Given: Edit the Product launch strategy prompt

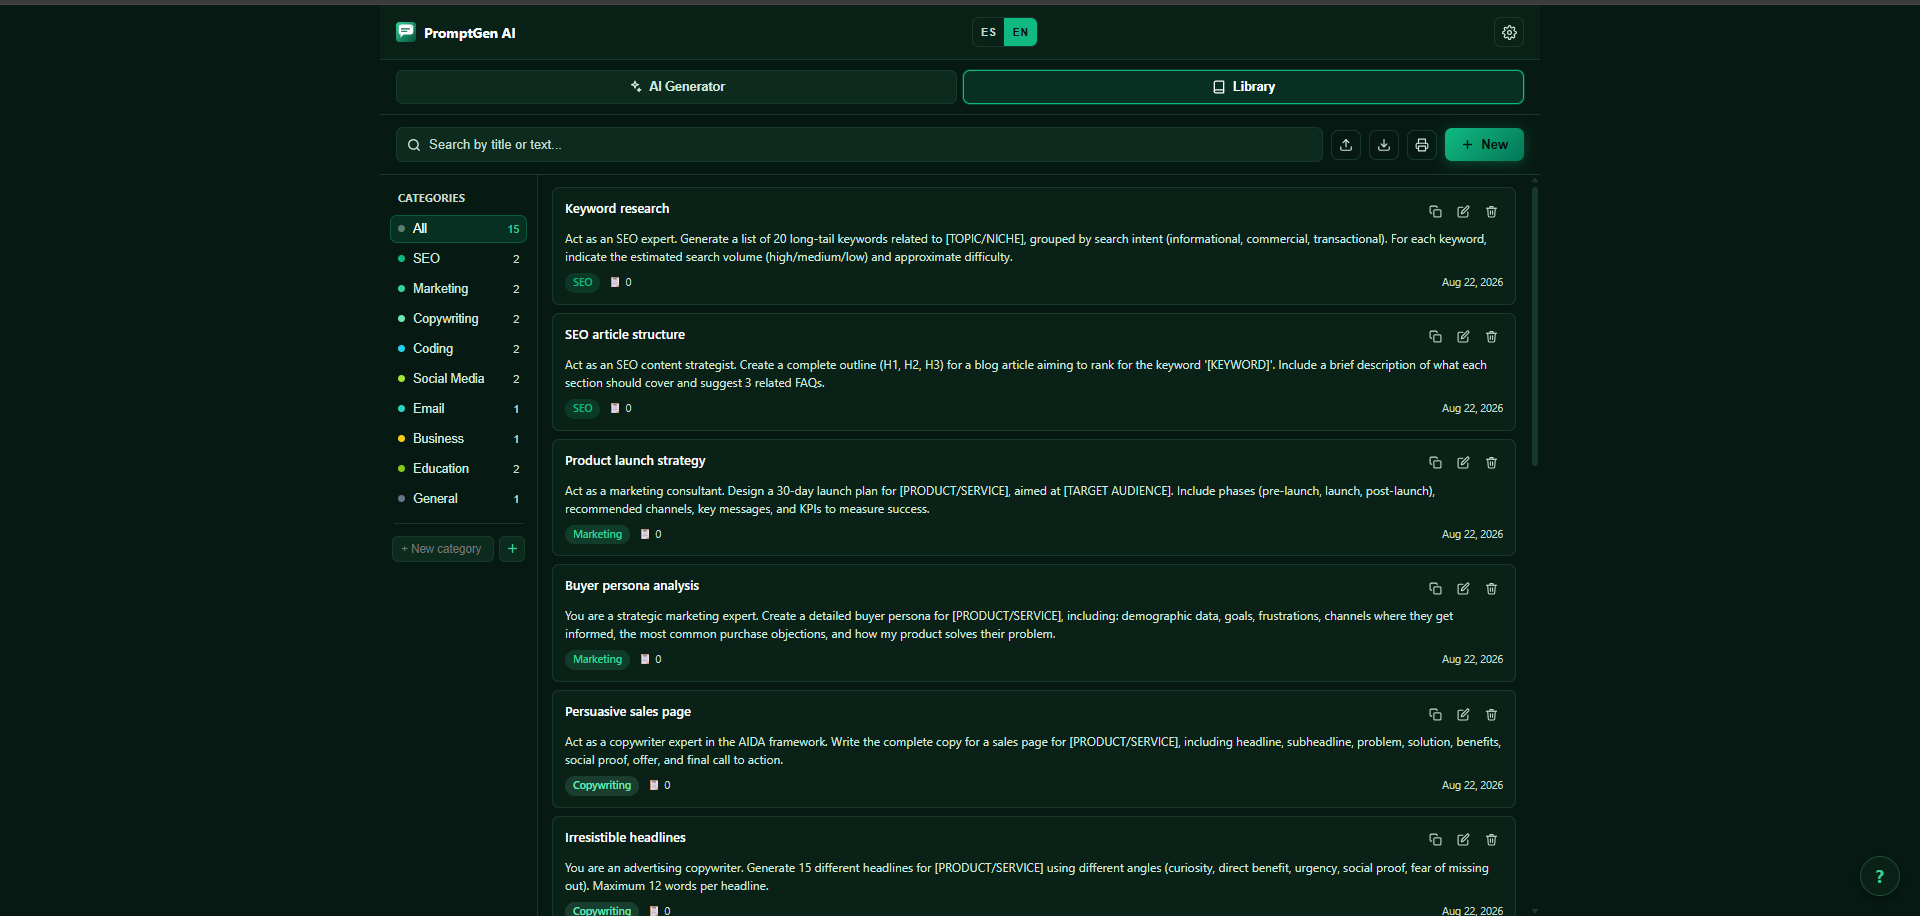Looking at the screenshot, I should pyautogui.click(x=1463, y=463).
